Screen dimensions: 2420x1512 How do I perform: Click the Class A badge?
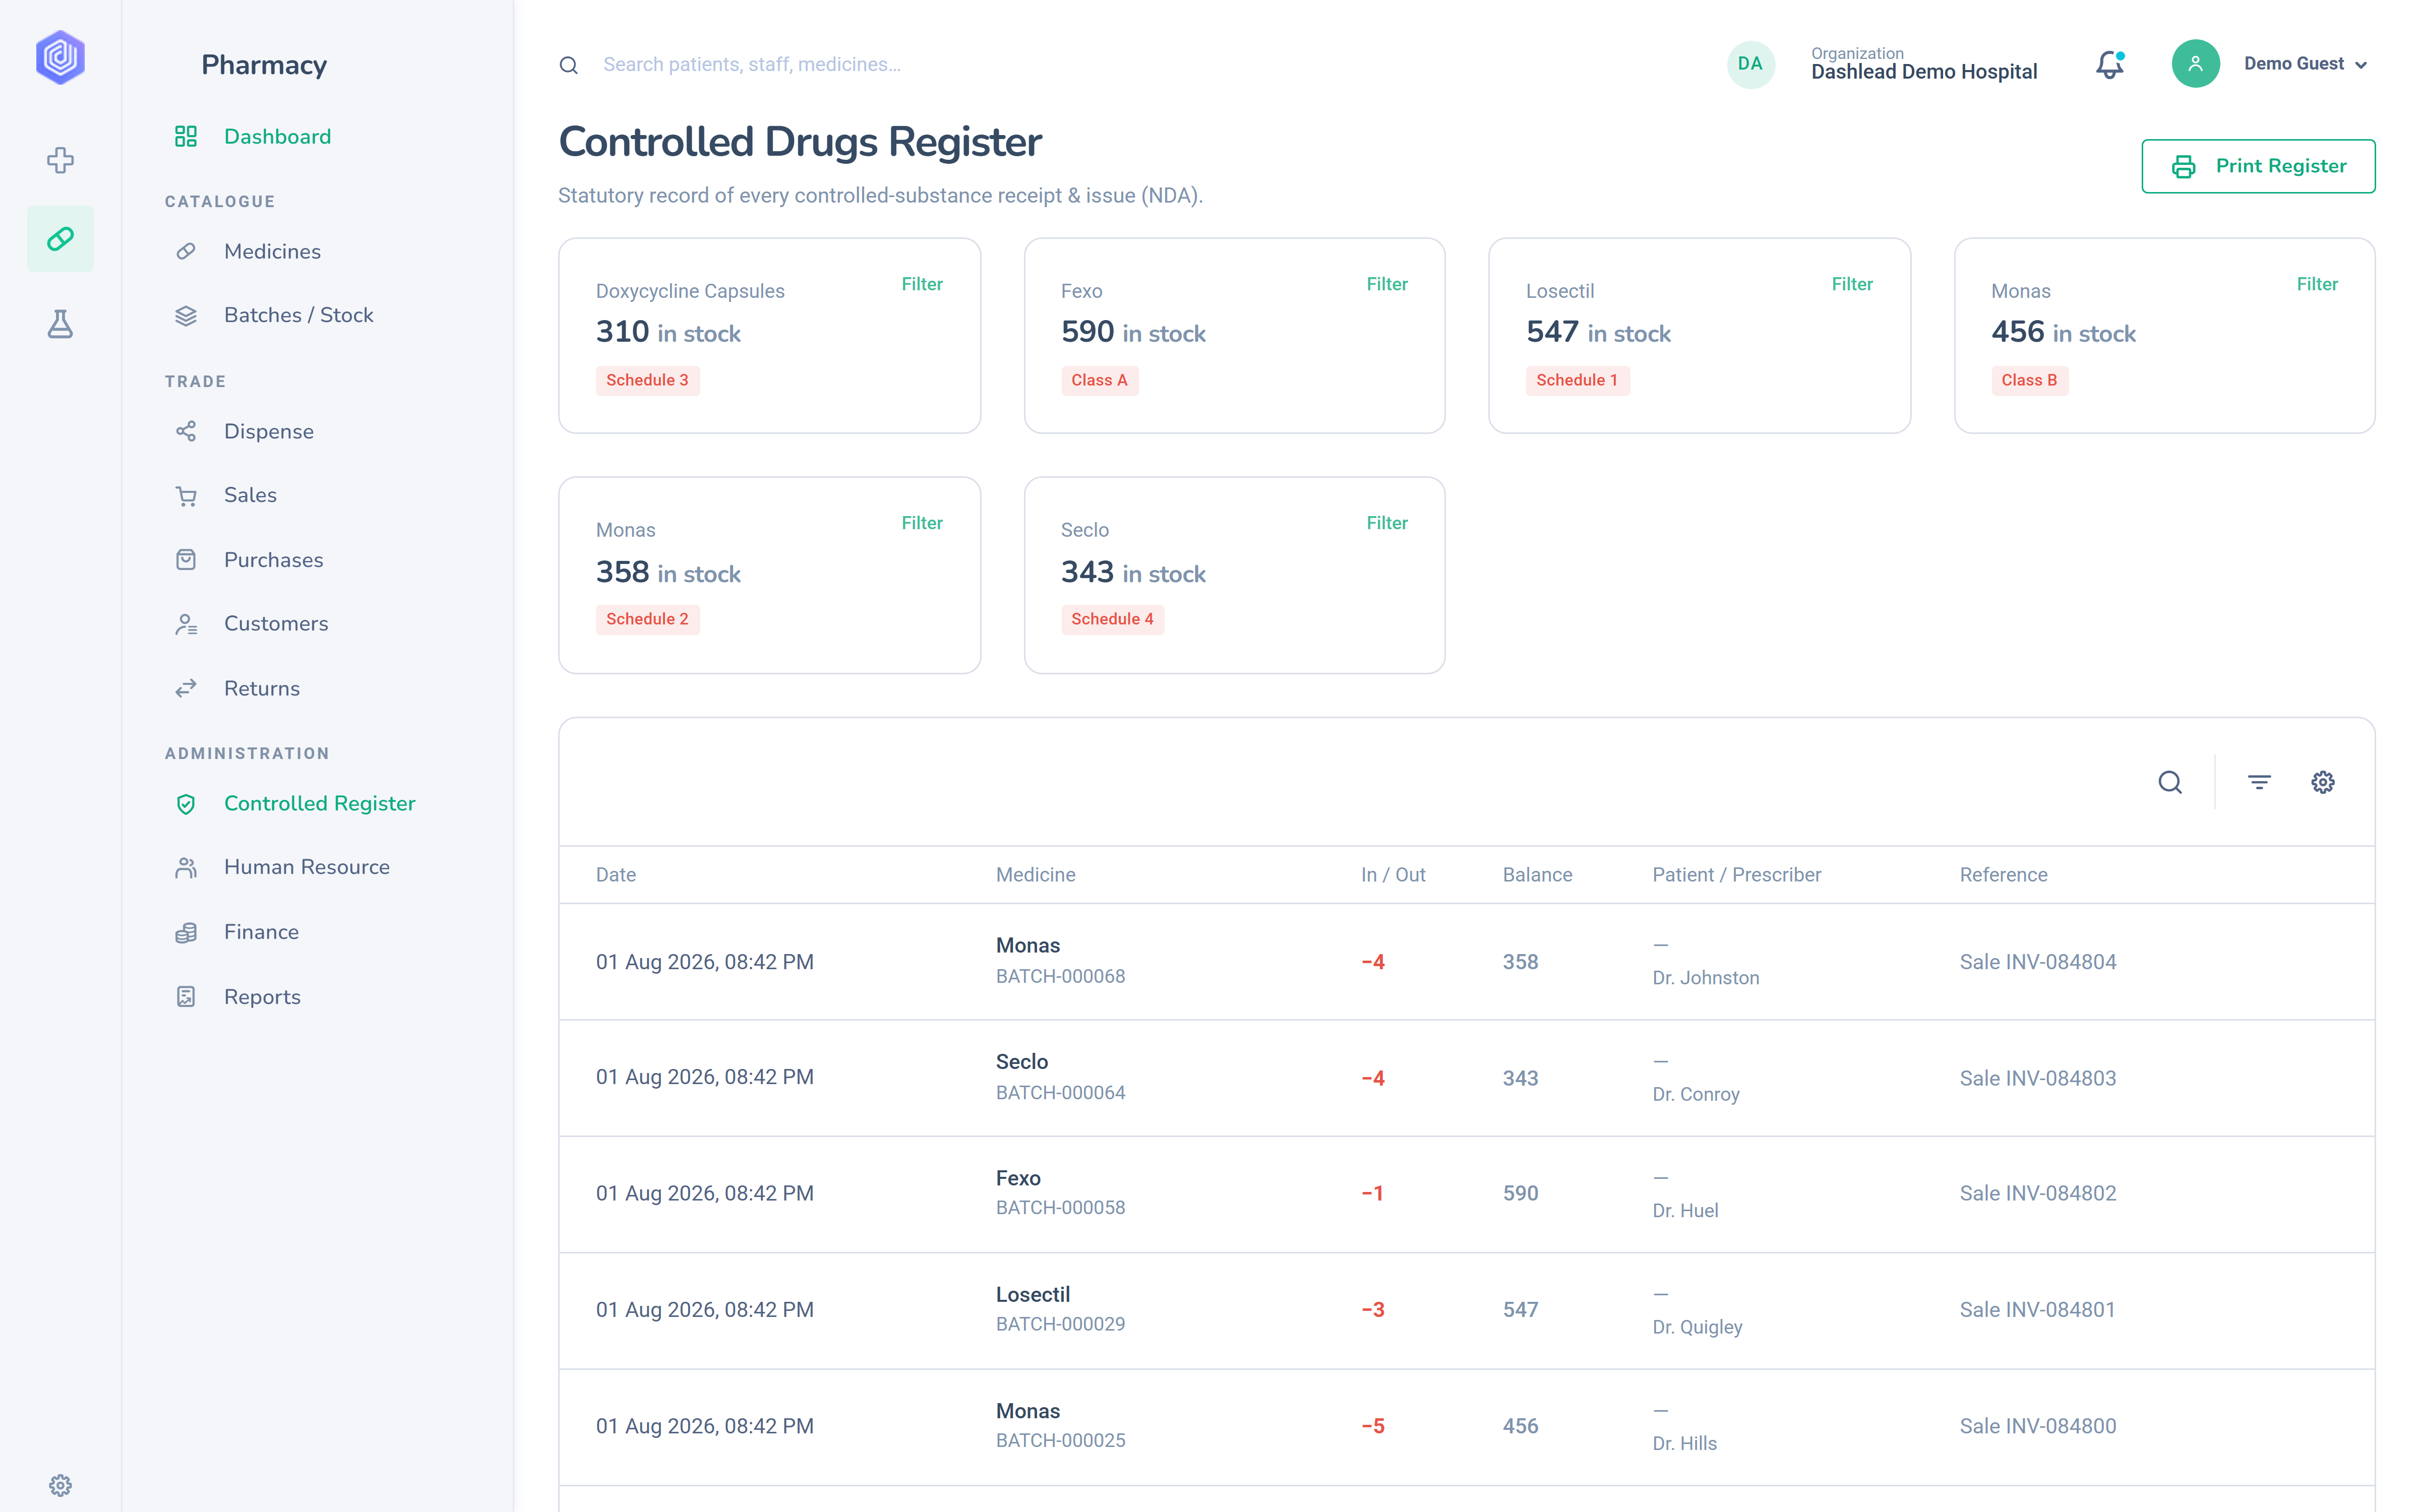[x=1099, y=380]
